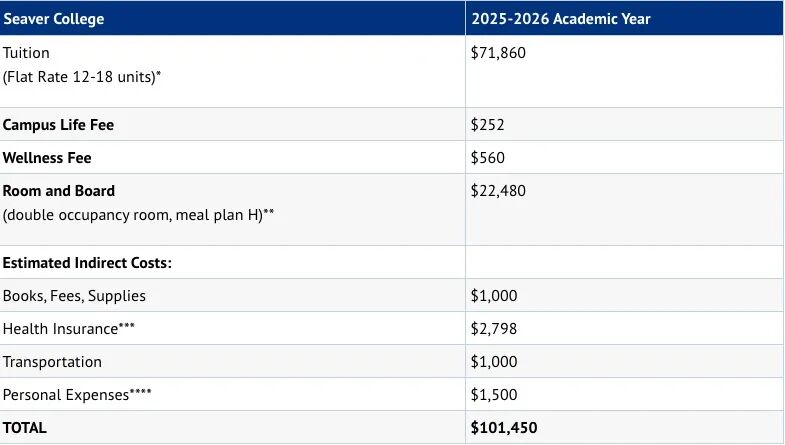This screenshot has height=445, width=785.
Task: Click the $2,798 health insurance amount
Action: tap(494, 329)
